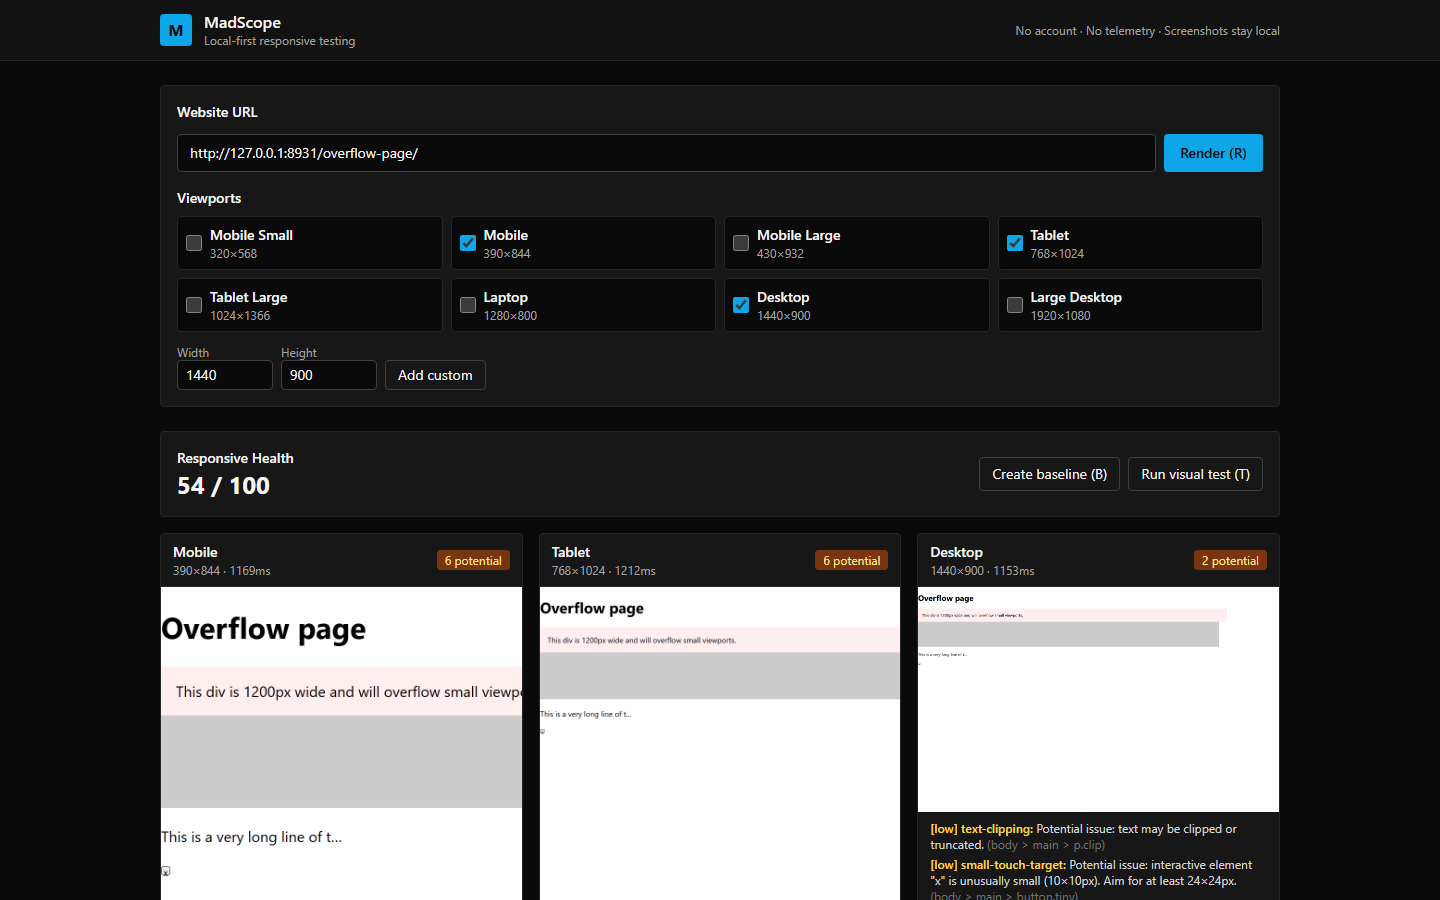Enable the Tablet Large 1024×1366 viewport
1440x900 pixels.
[x=194, y=305]
